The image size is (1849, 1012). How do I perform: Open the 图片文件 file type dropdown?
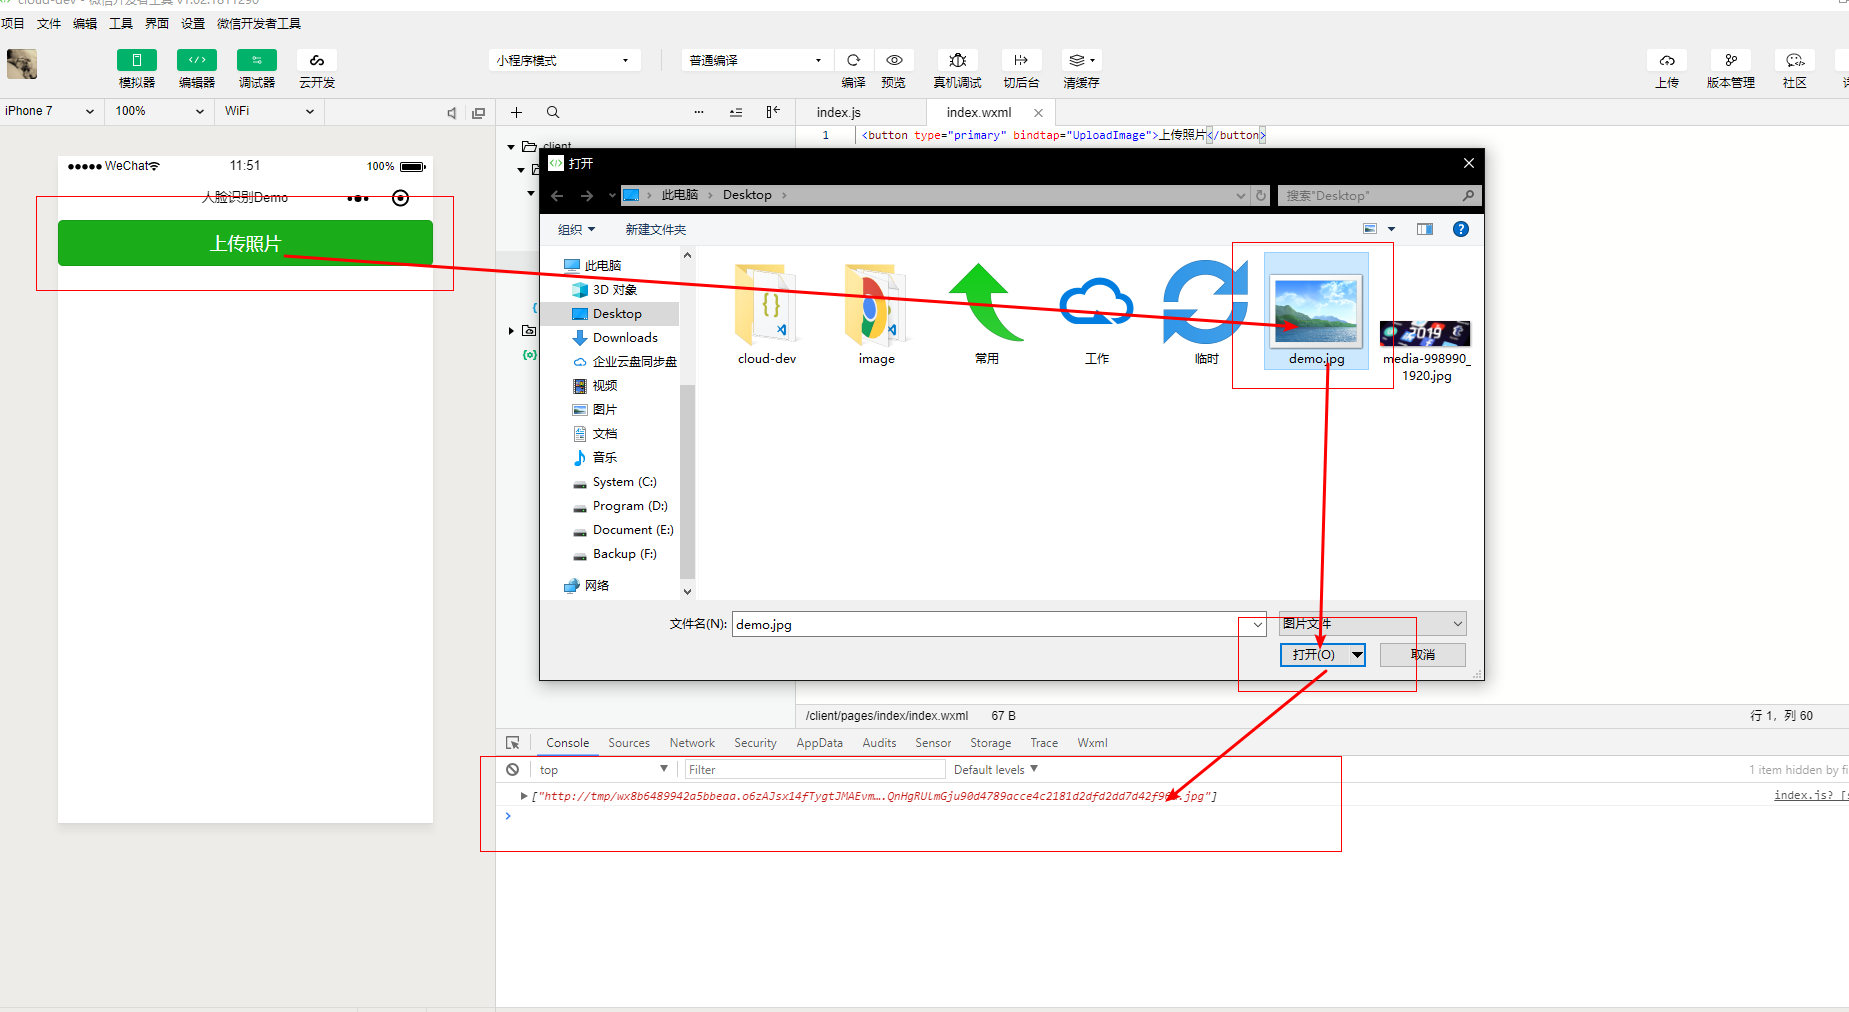(x=1372, y=624)
